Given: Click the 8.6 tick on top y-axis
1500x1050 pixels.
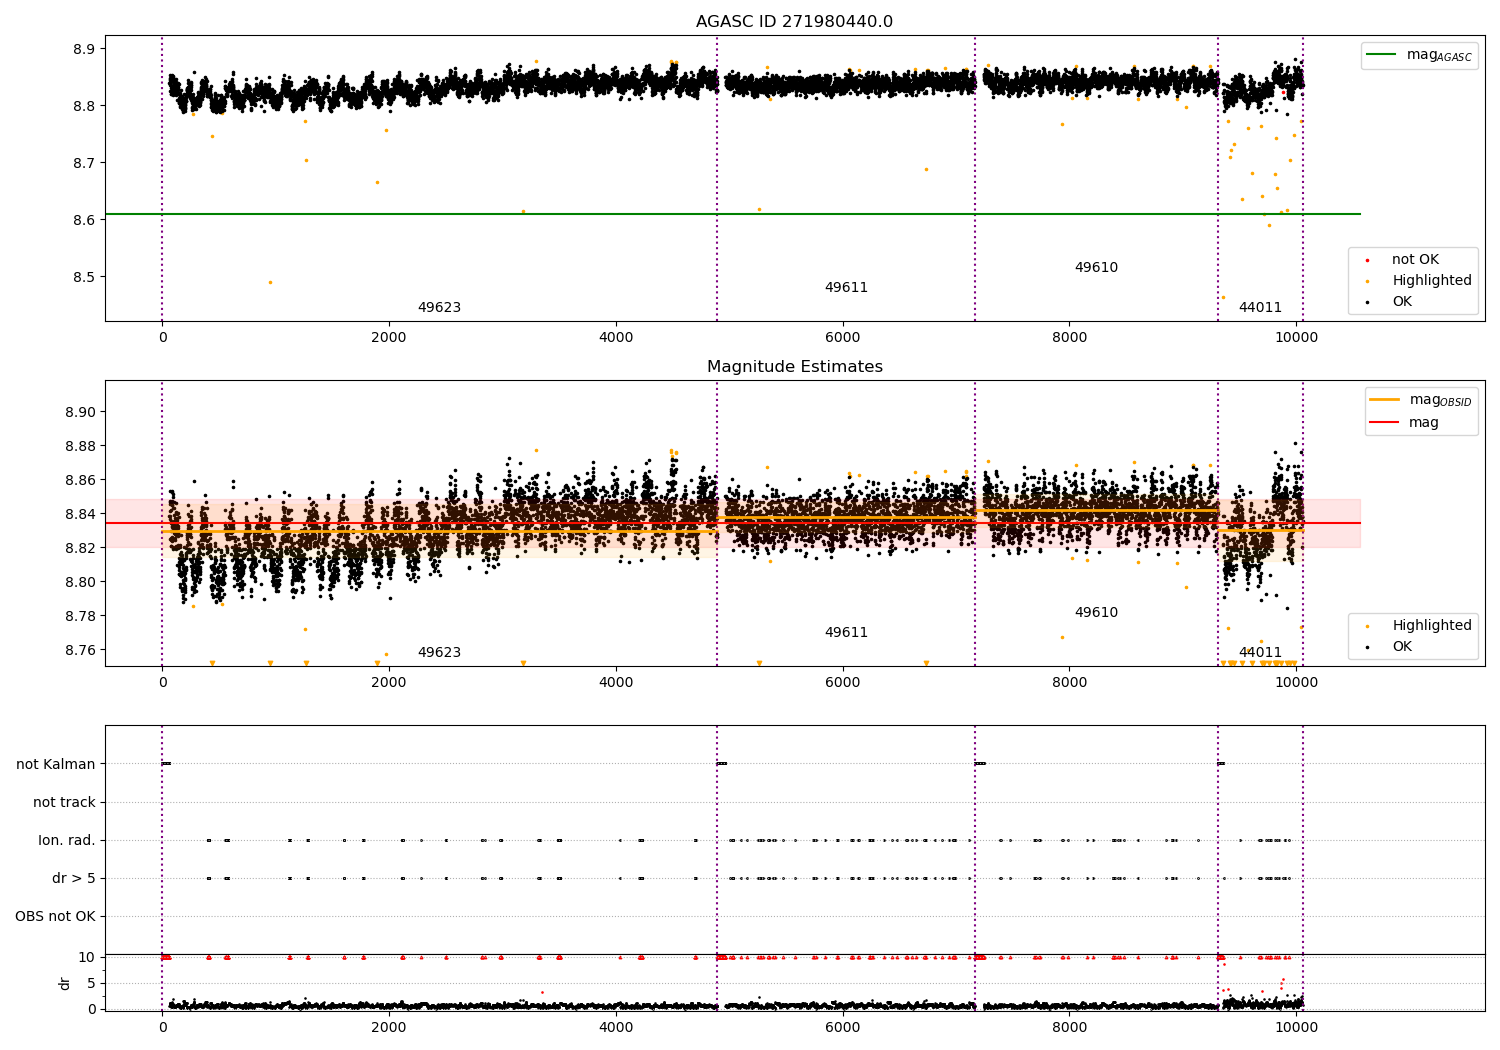Looking at the screenshot, I should click(84, 220).
